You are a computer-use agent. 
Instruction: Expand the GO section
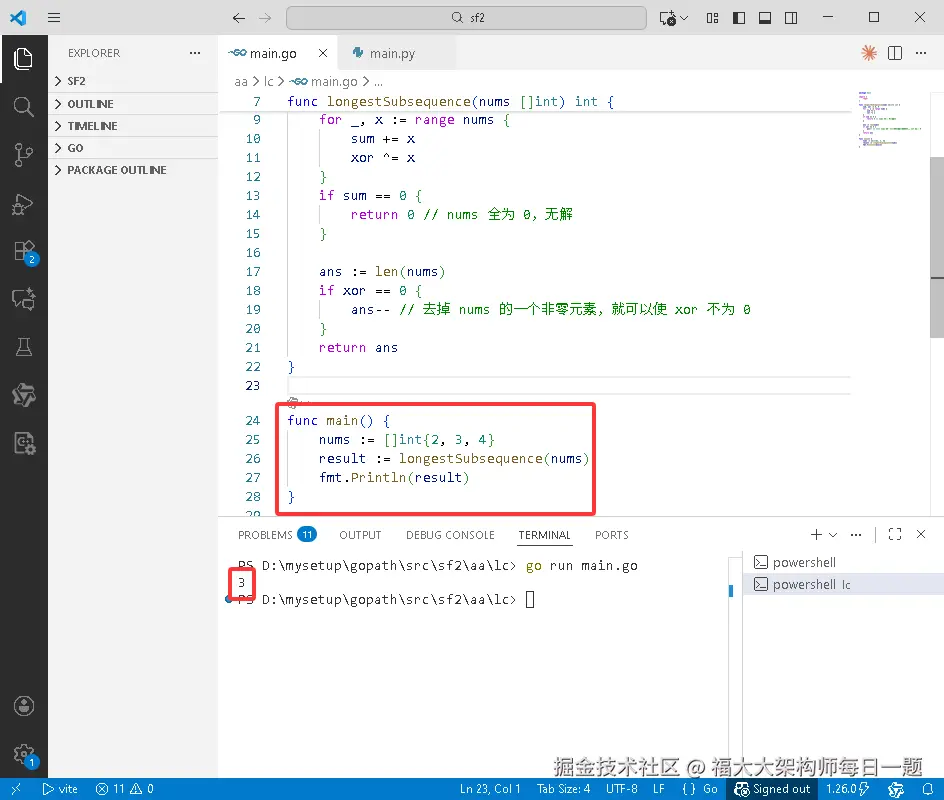[x=133, y=148]
